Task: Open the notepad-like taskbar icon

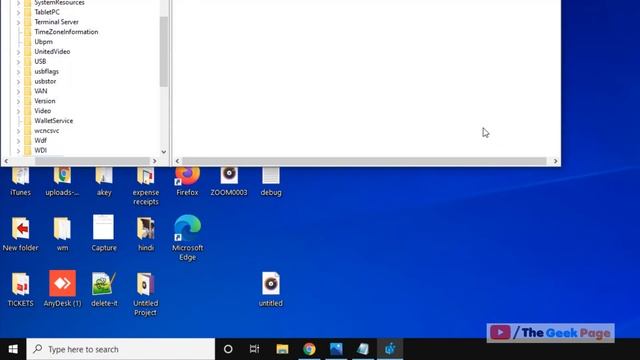Action: [x=363, y=349]
